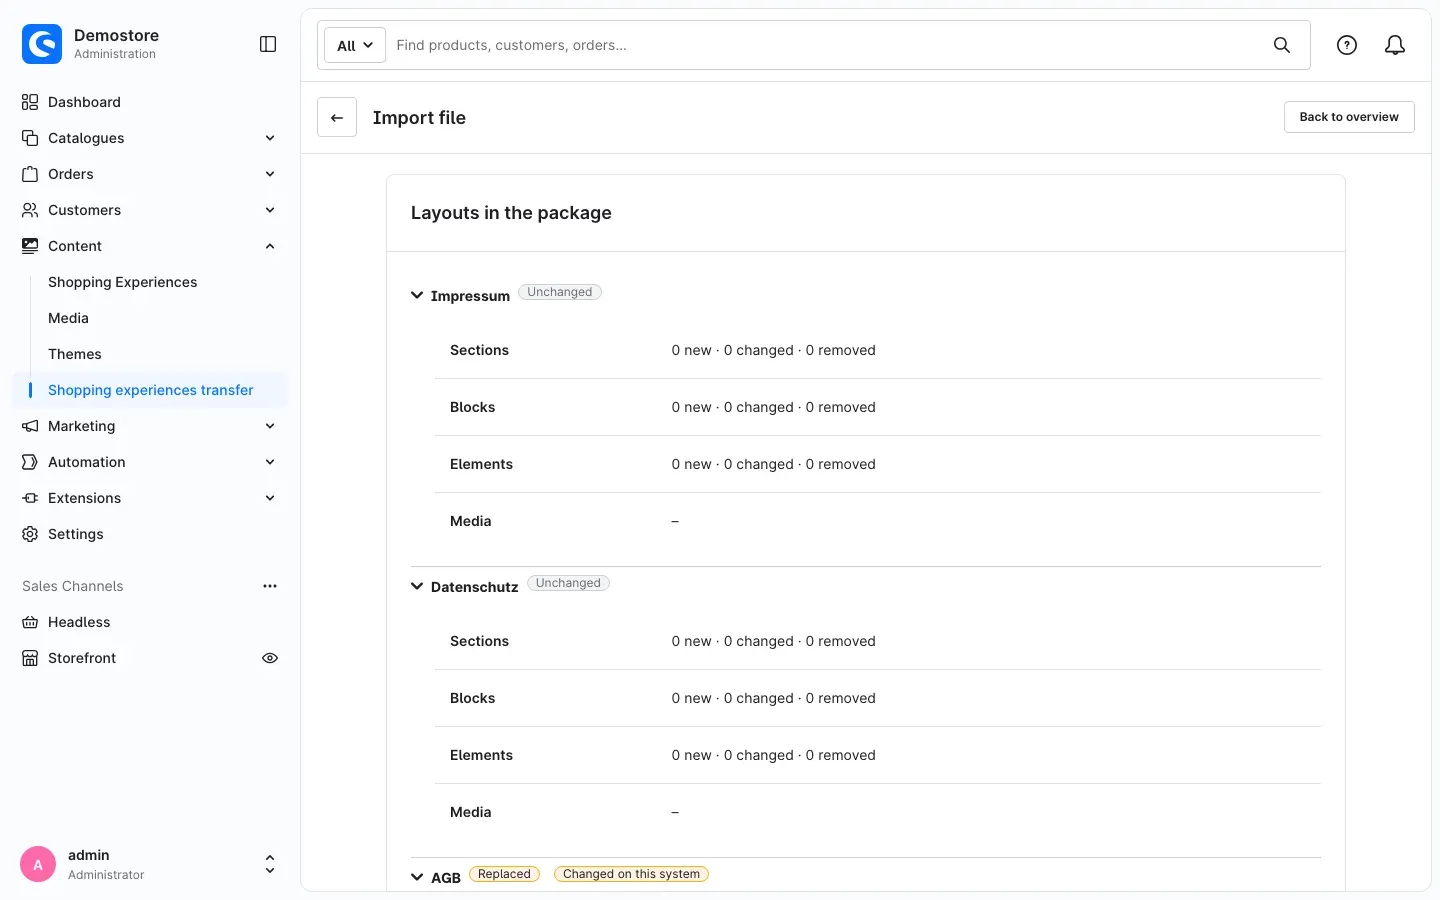Open Media submenu item
Screen dimensions: 1440x900
(x=68, y=318)
